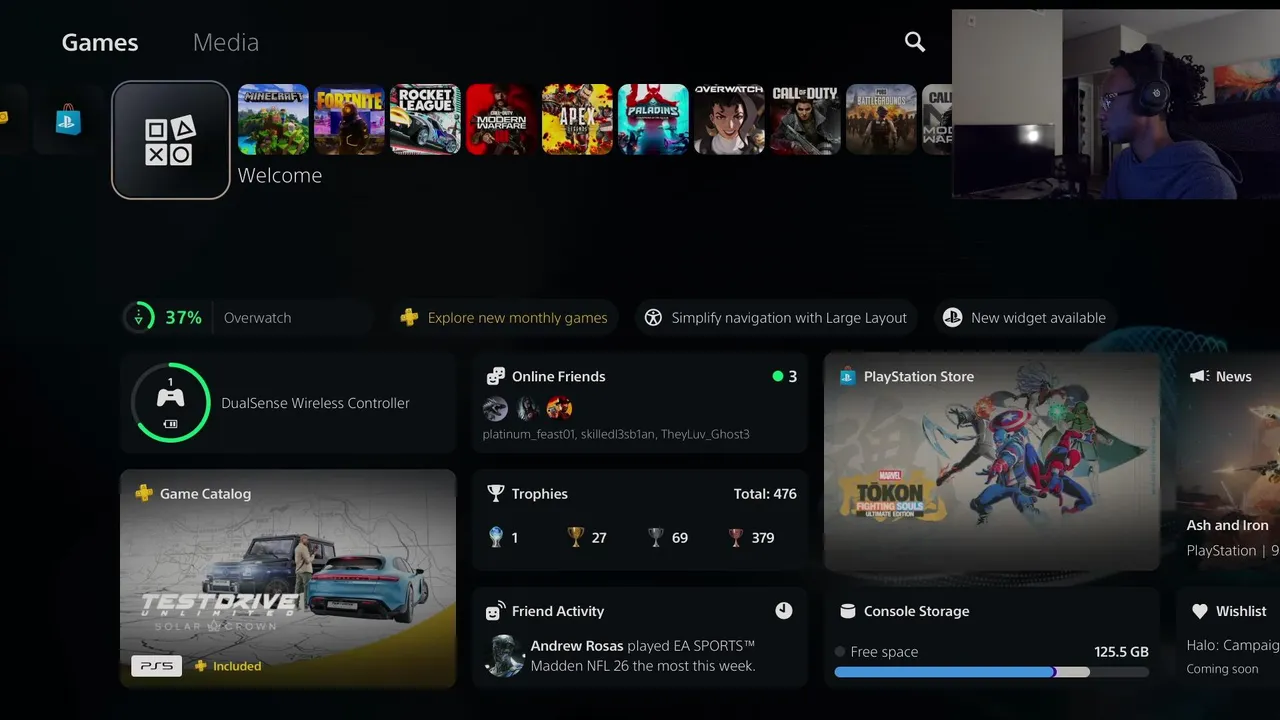Viewport: 1280px width, 720px height.
Task: Open the Game Catalog Test Drive card
Action: point(288,579)
